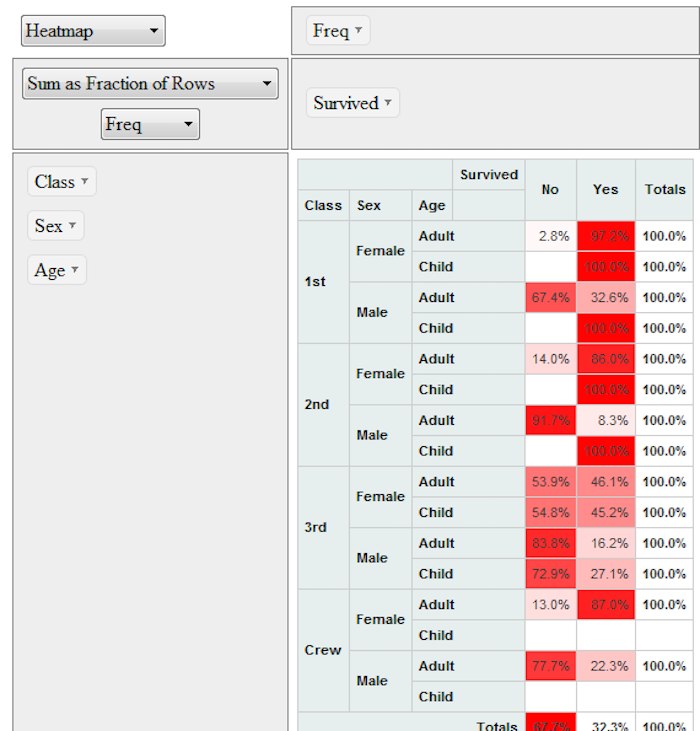Viewport: 700px width, 731px height.
Task: Click the 97.2% heatmap cell
Action: click(606, 236)
